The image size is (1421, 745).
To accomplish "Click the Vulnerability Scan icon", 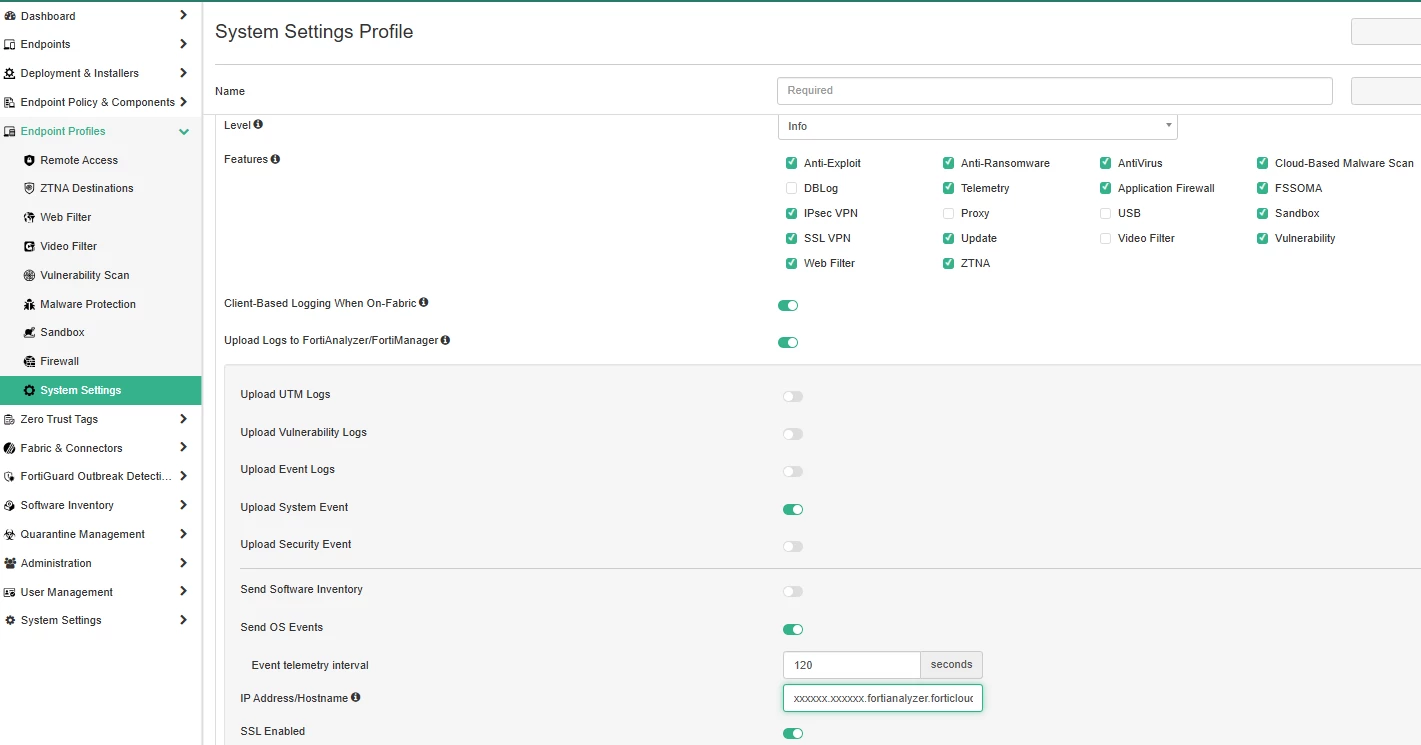I will click(29, 275).
